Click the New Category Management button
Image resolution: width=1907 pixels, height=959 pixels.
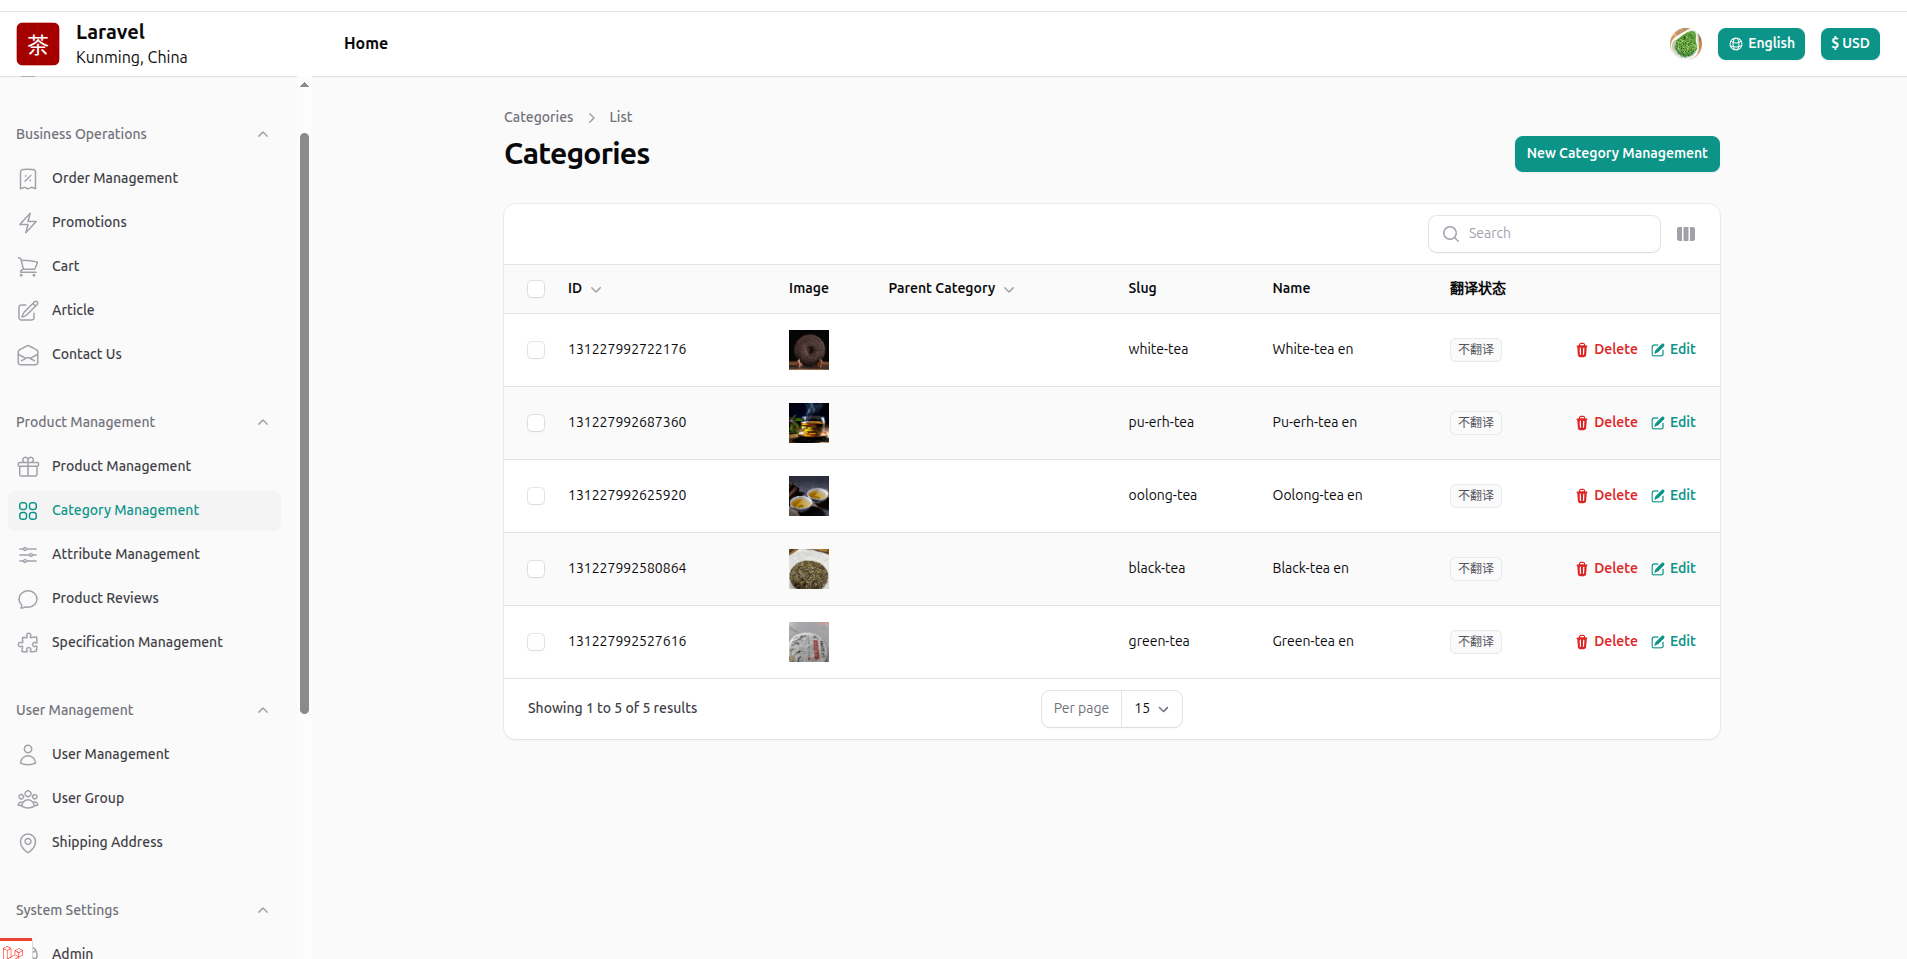[1616, 154]
